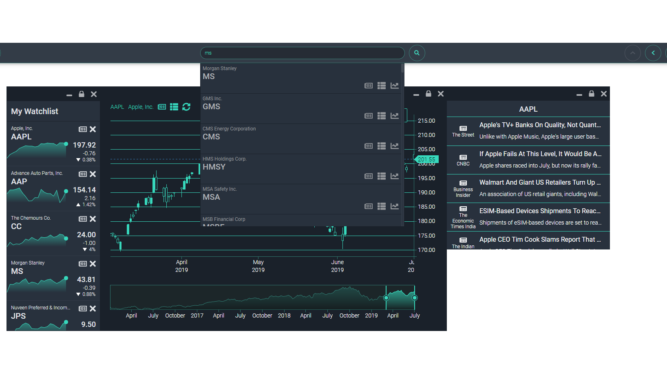Select MSB Financial Corp suggestion
This screenshot has width=667, height=375.
tap(301, 221)
